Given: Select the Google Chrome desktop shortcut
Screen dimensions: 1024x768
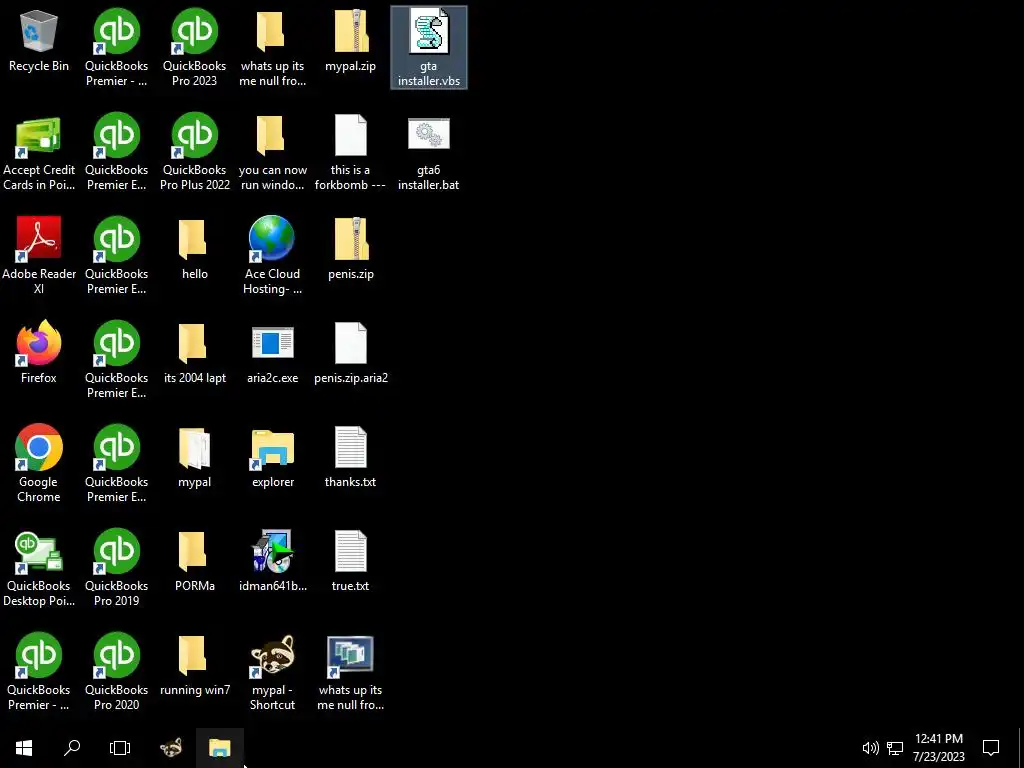Looking at the screenshot, I should point(39,463).
